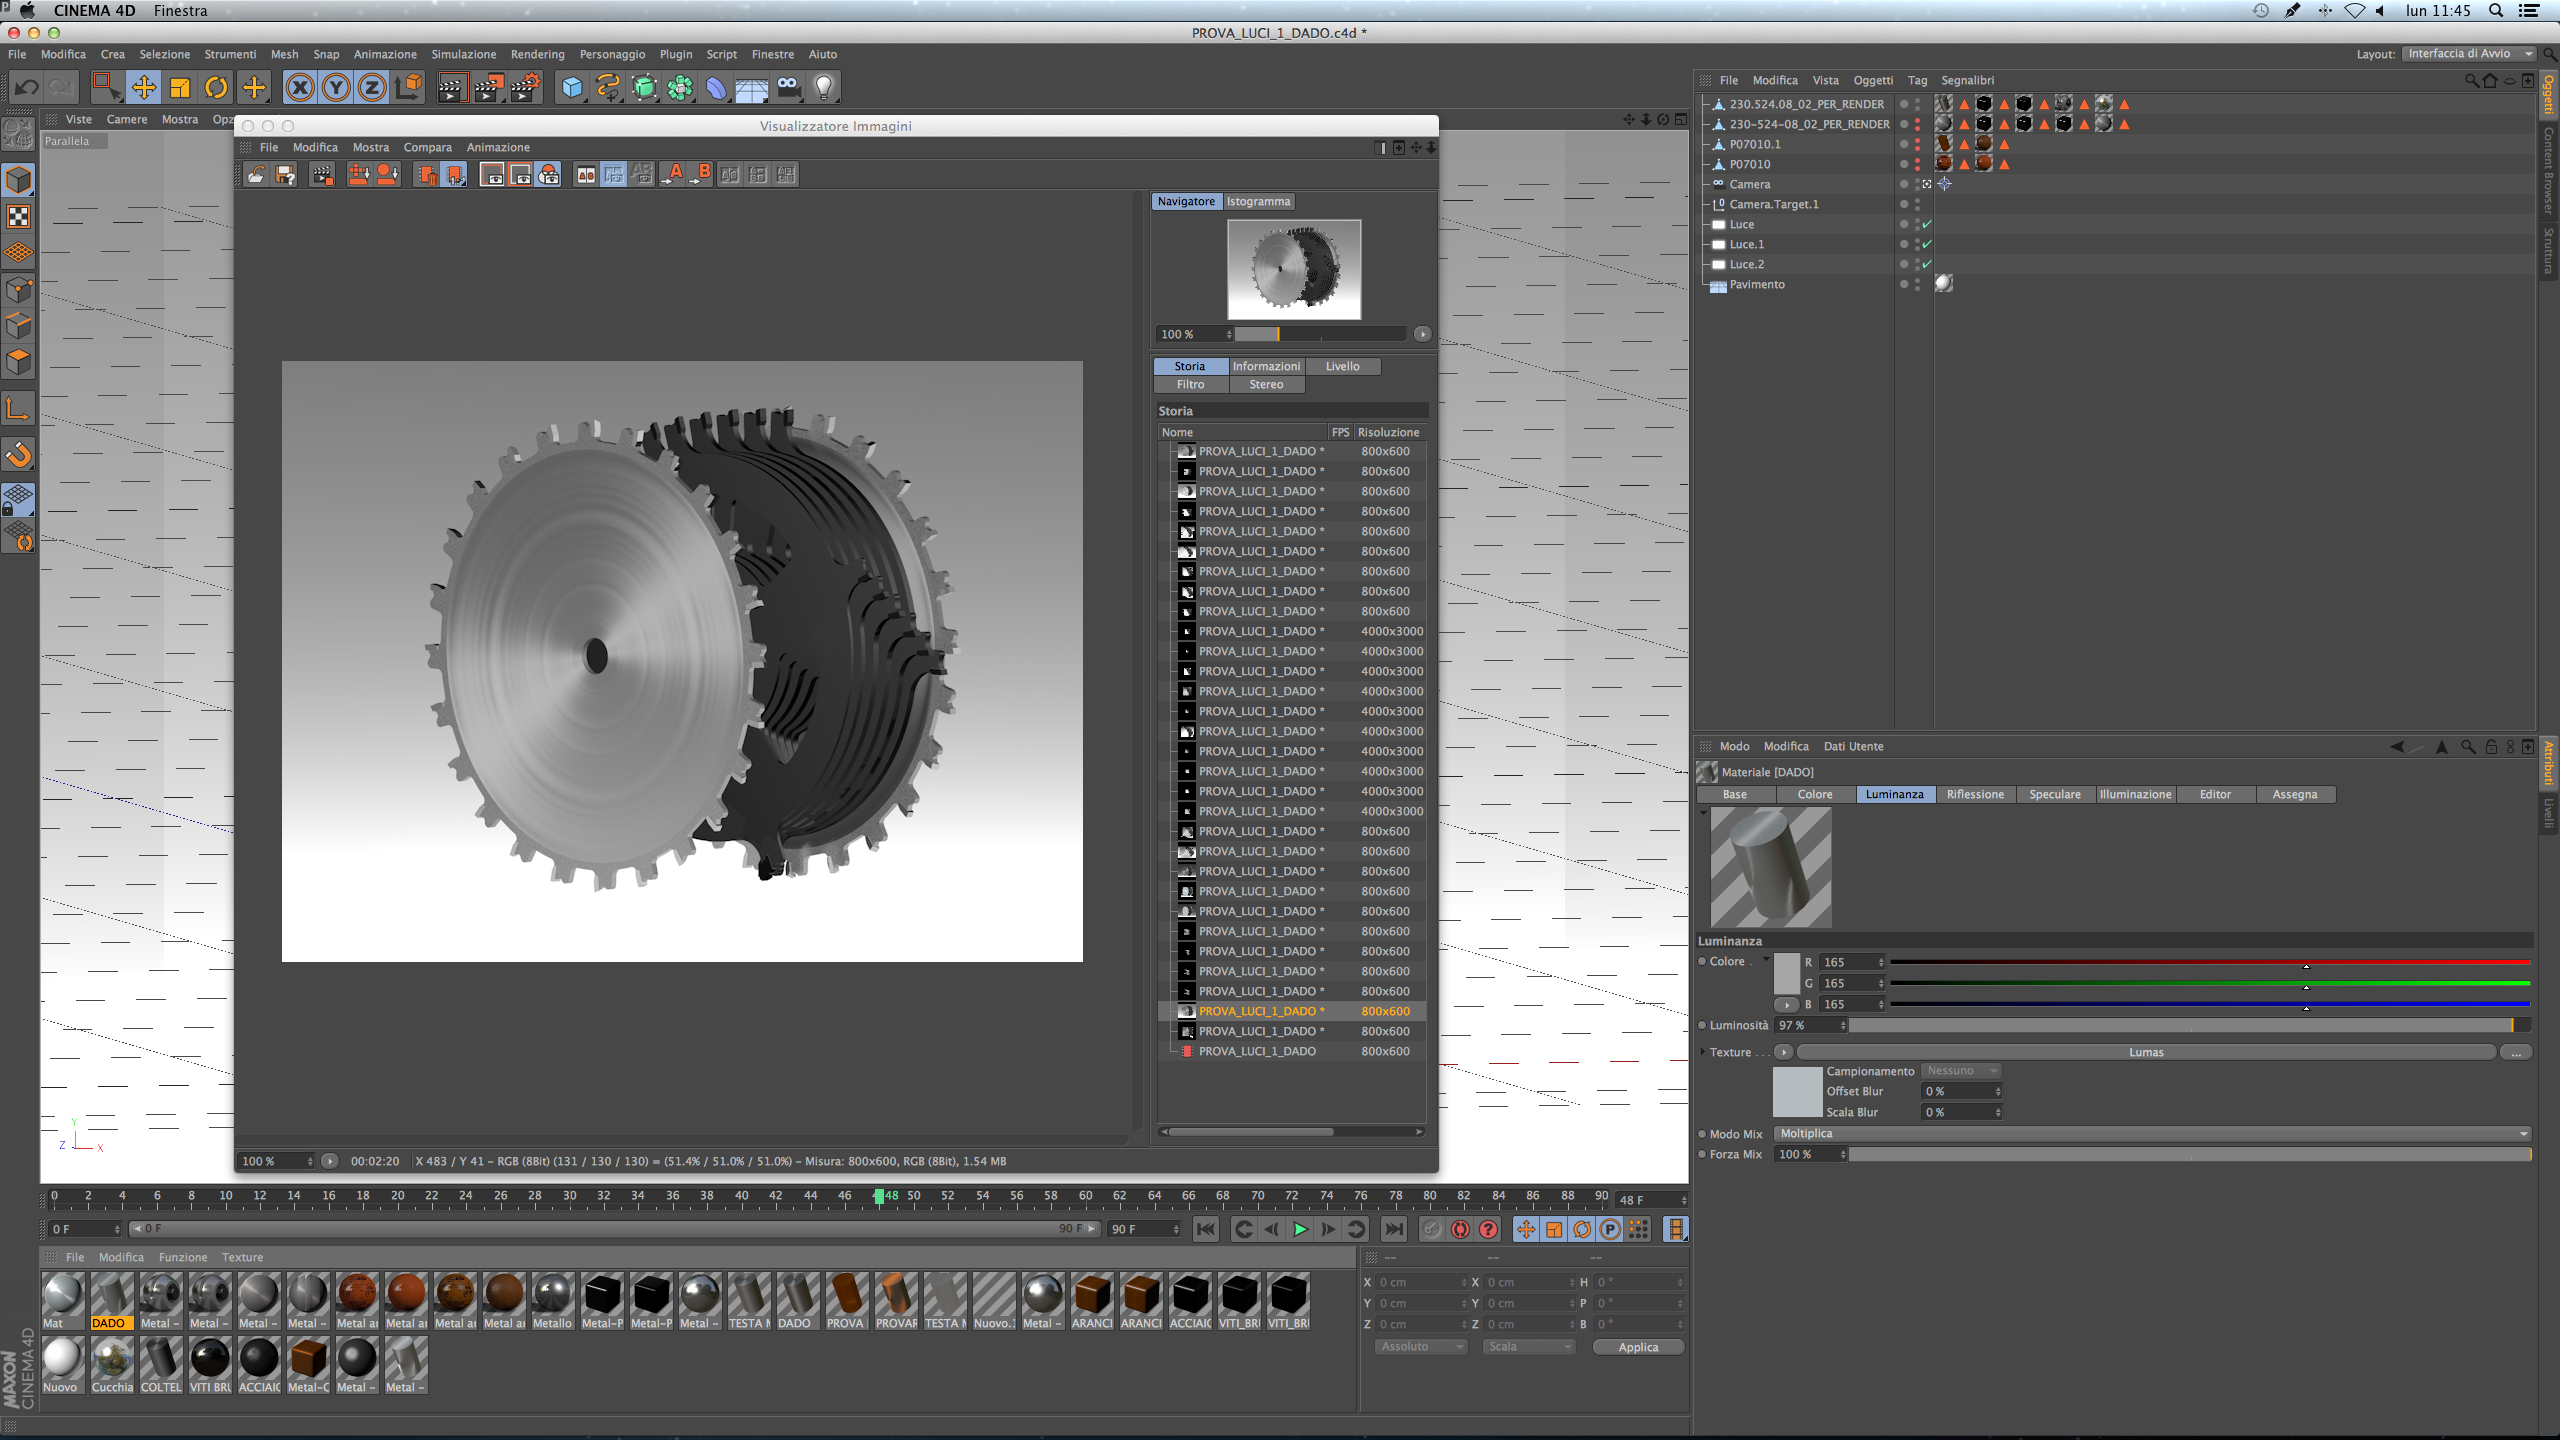Disable the Luce.1 light checkmark
This screenshot has width=2560, height=1440.
pyautogui.click(x=1927, y=244)
